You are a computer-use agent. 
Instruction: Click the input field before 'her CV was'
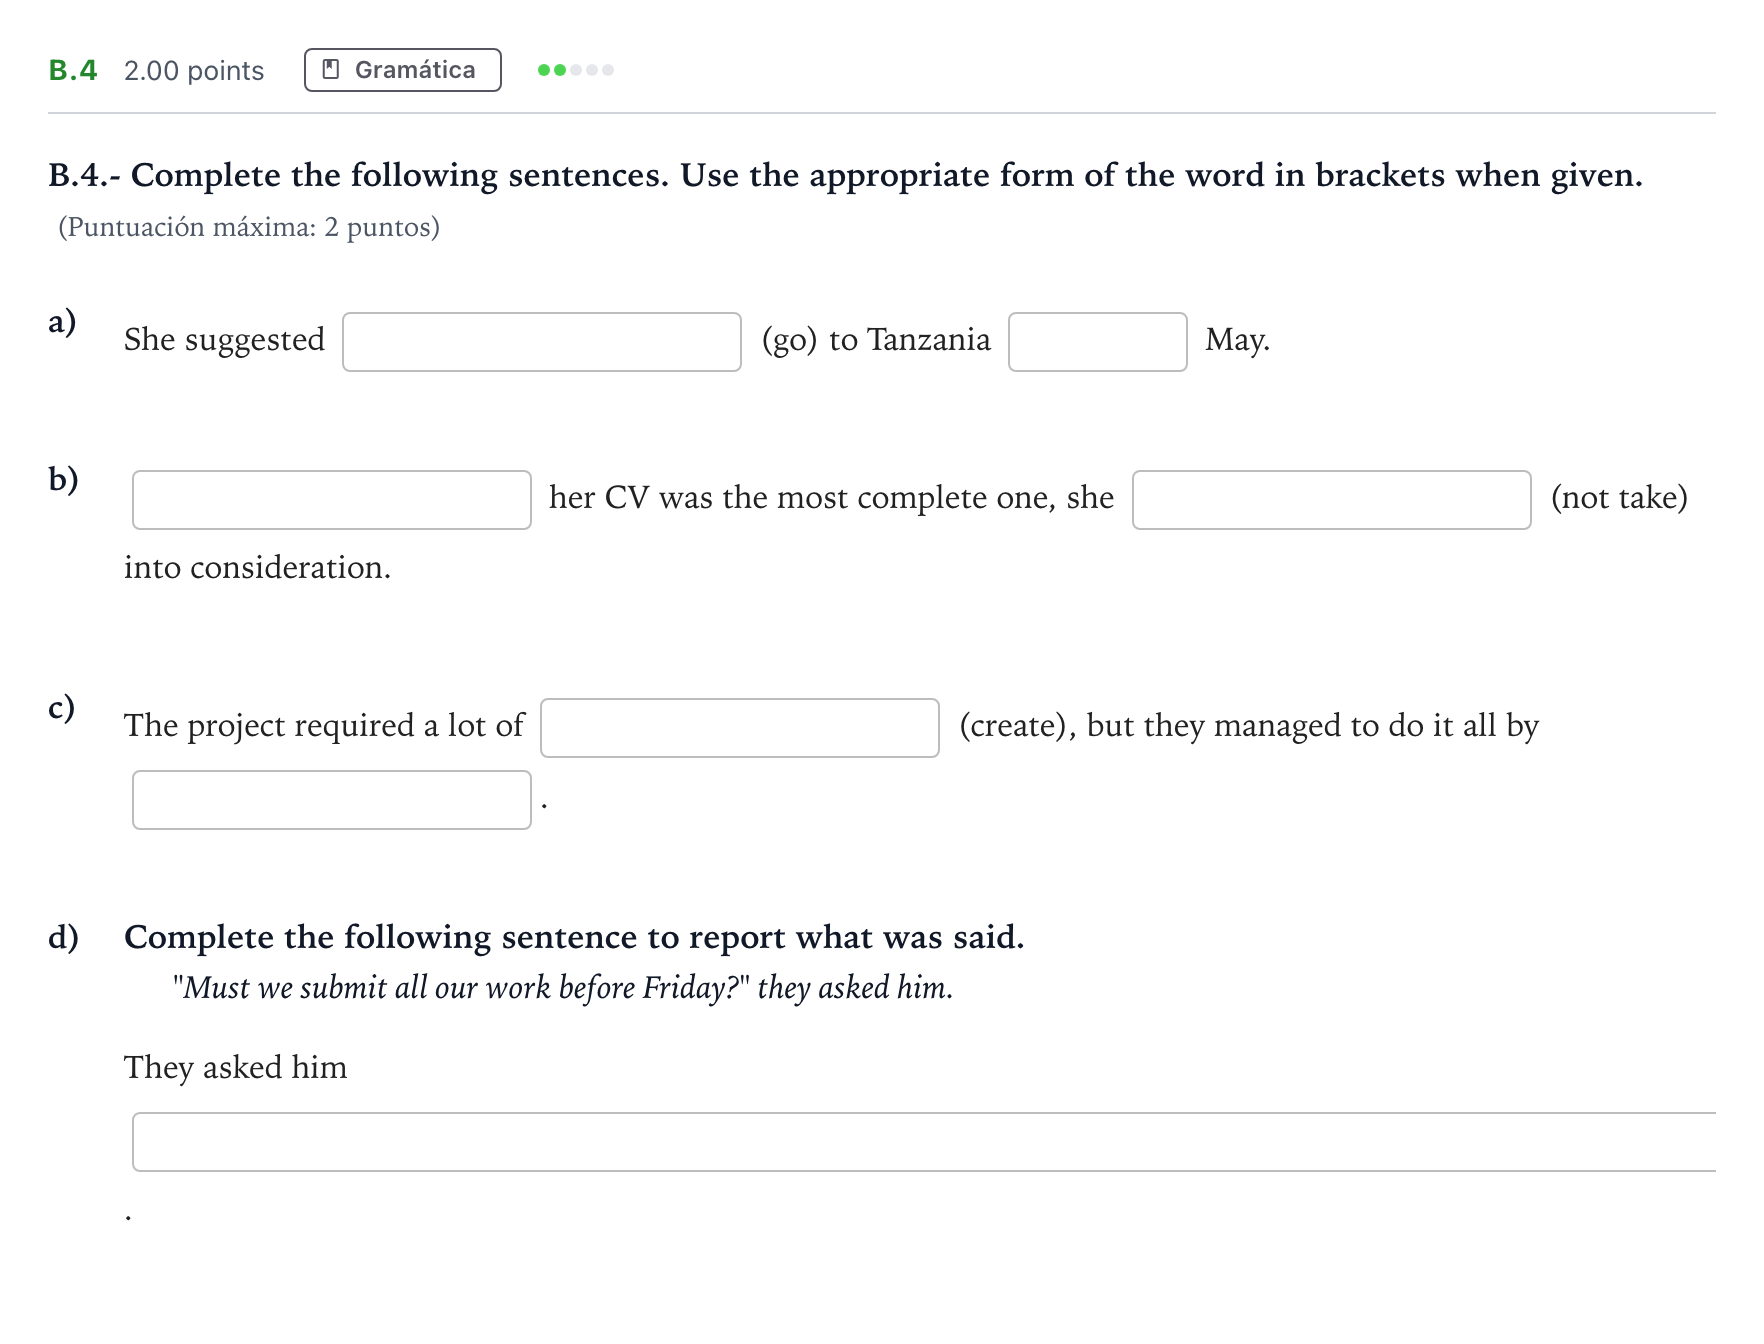click(332, 500)
